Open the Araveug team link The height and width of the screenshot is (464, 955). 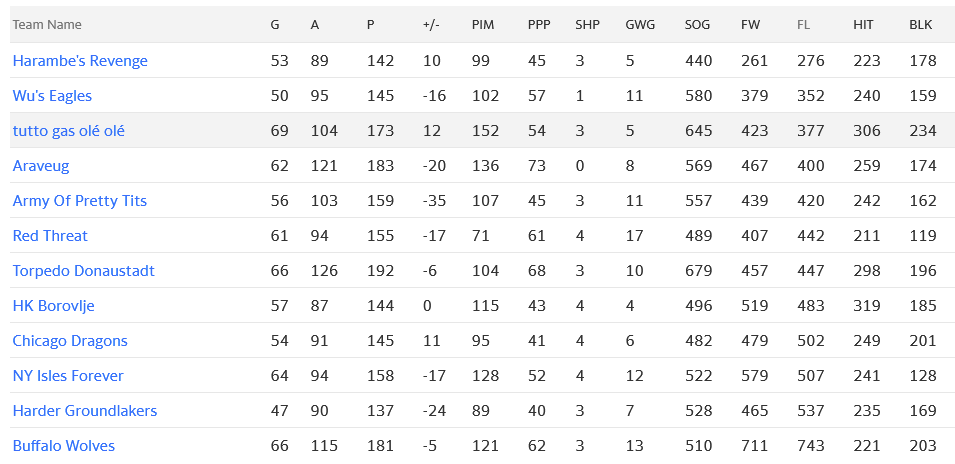tap(41, 166)
